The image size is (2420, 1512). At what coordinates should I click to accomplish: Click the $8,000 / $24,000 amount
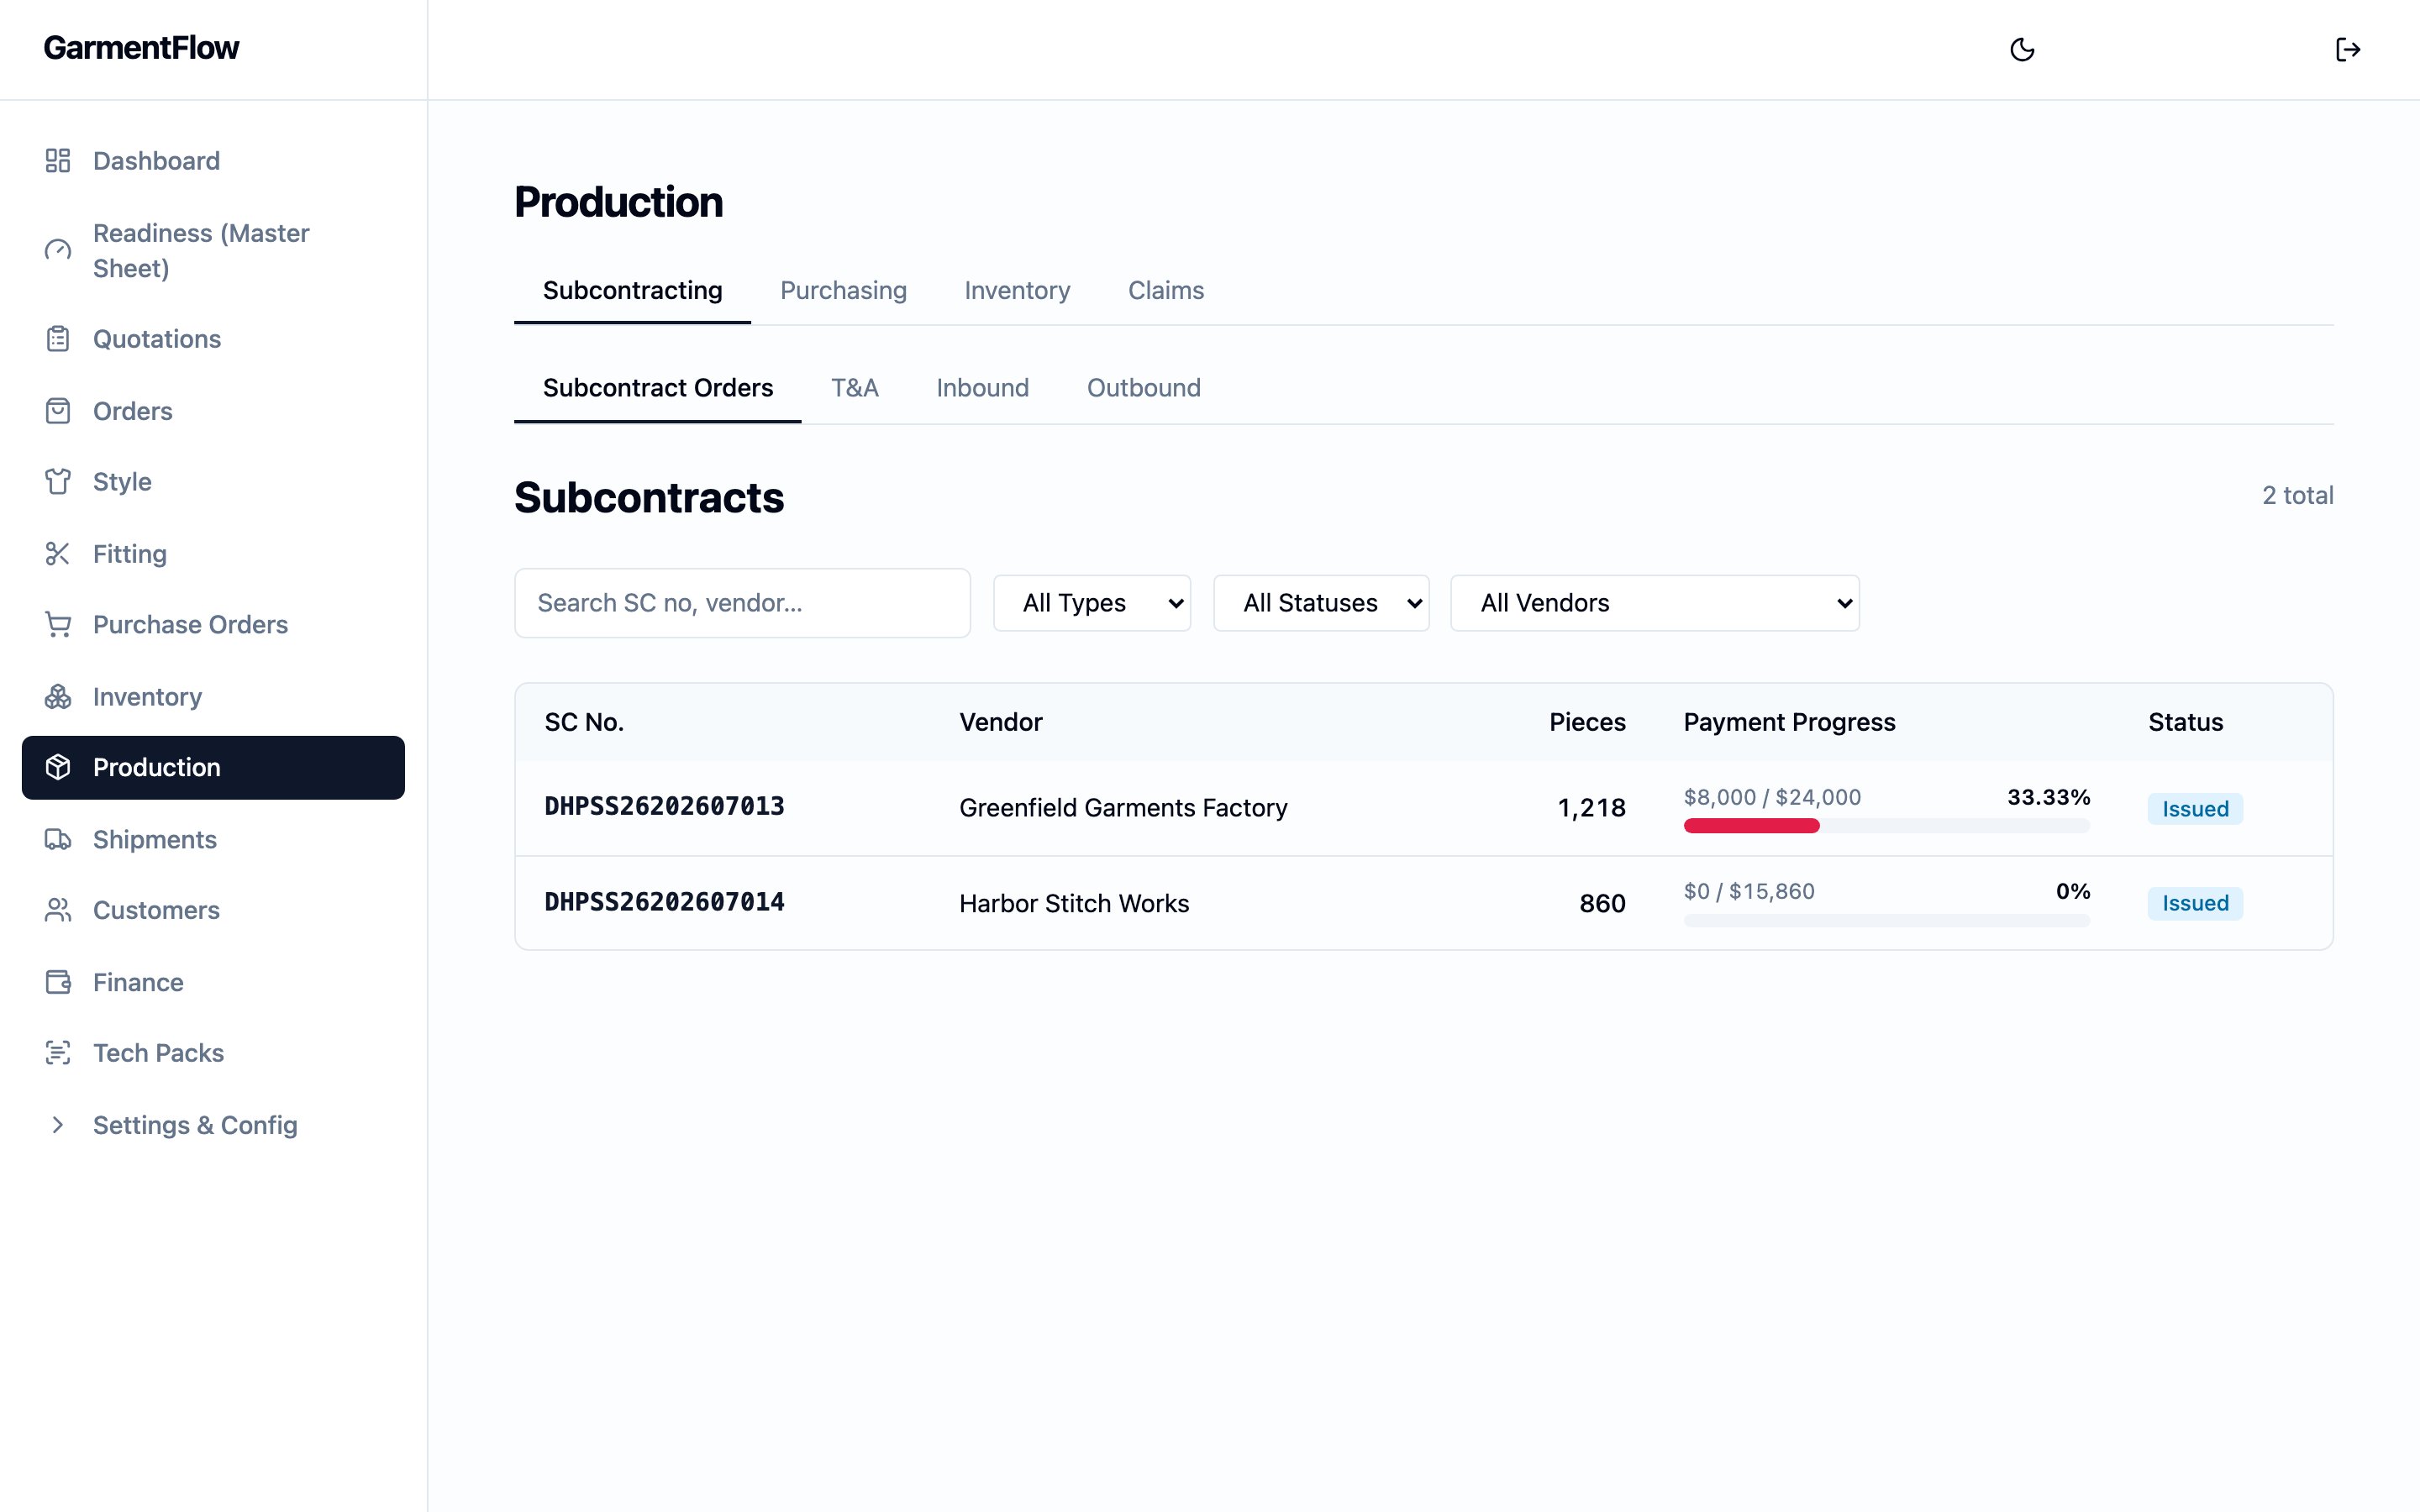tap(1772, 797)
